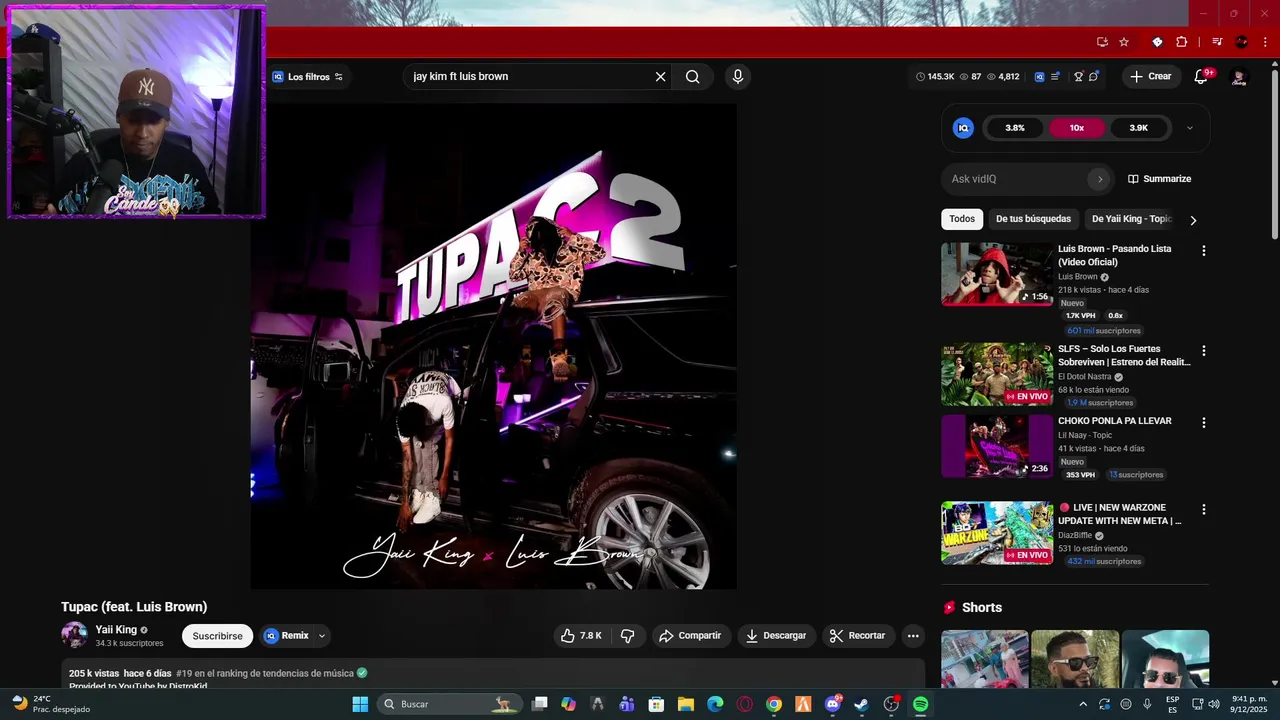Open the browser Extensions puzzle icon

pyautogui.click(x=1182, y=42)
